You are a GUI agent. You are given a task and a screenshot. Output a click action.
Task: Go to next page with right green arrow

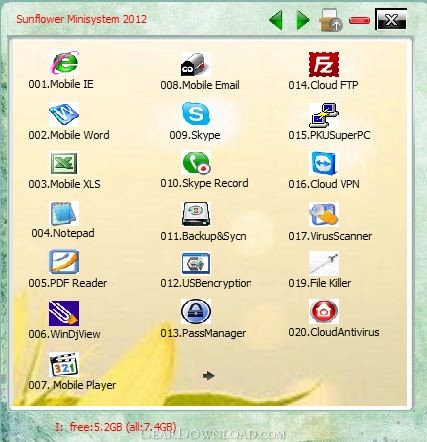(x=303, y=20)
